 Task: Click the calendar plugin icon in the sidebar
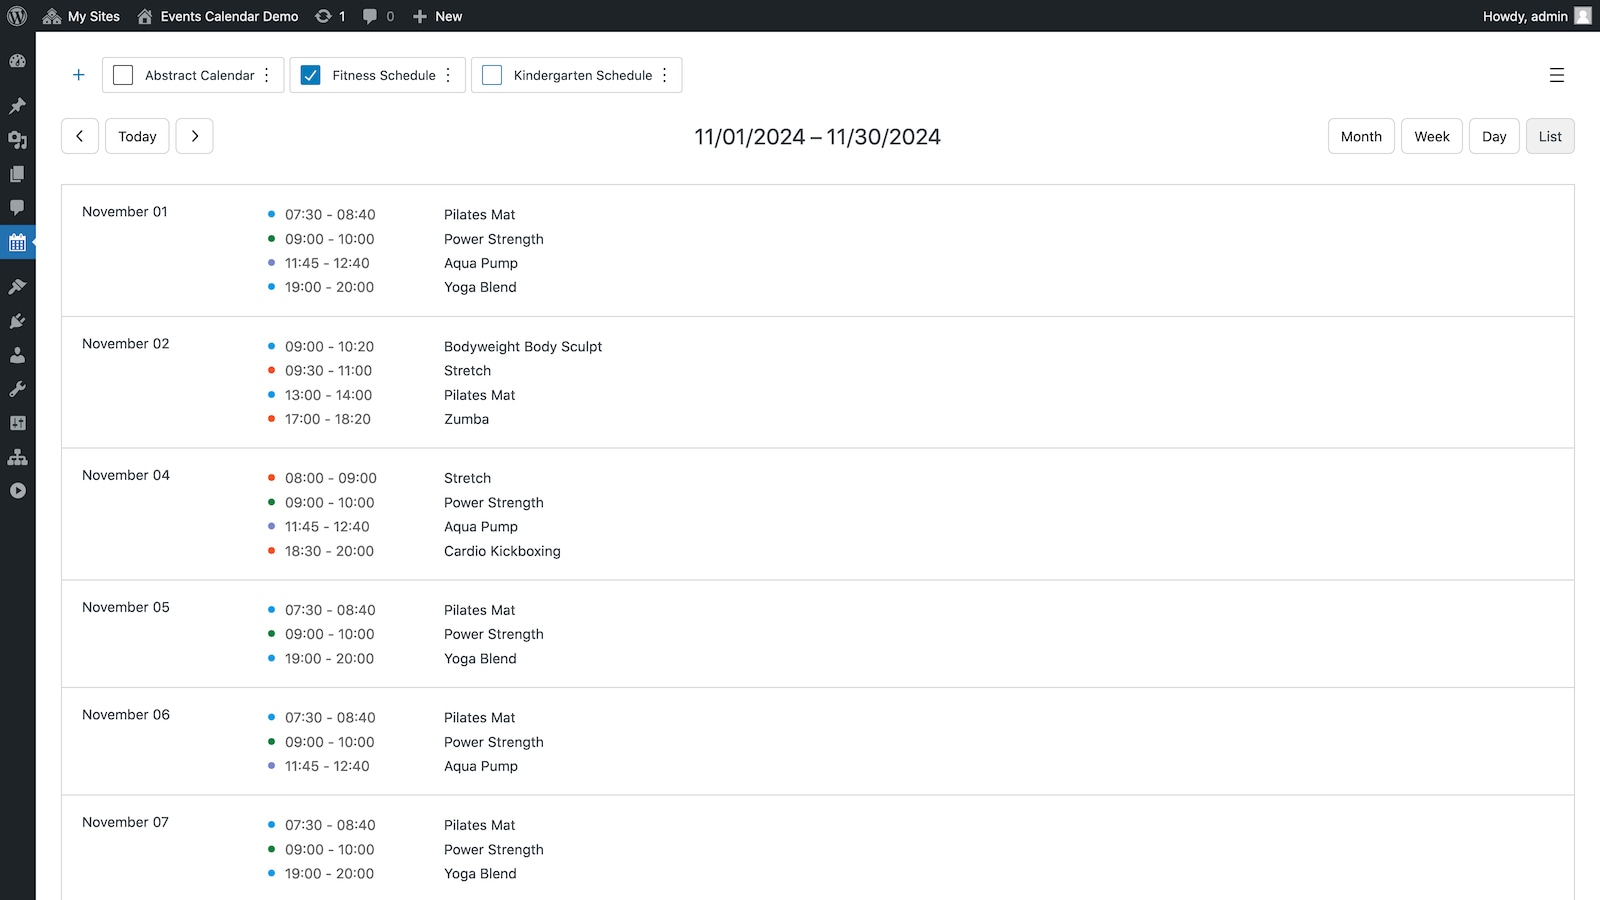[17, 242]
